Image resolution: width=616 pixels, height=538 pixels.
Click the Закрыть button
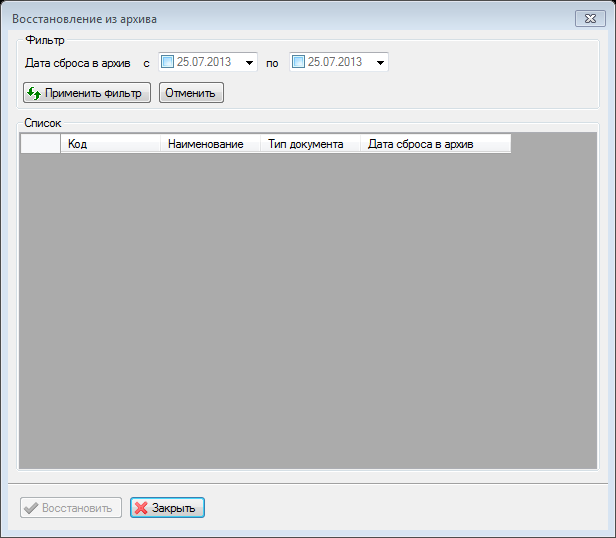click(x=167, y=508)
